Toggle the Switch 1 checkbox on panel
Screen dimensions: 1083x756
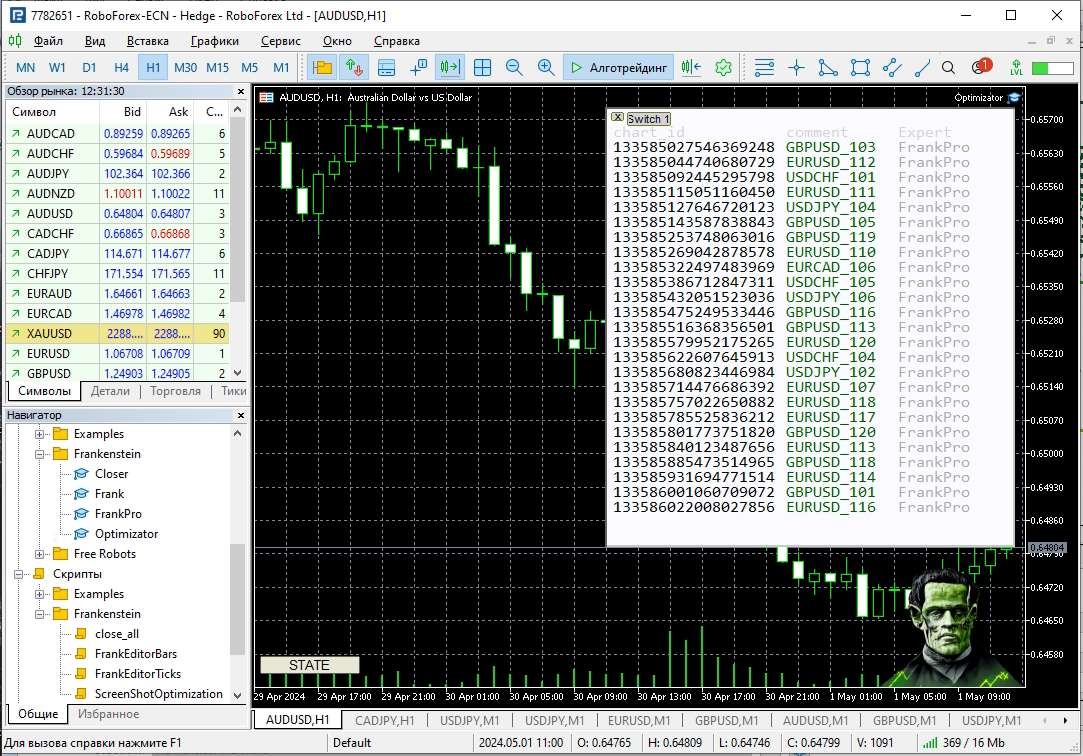[617, 118]
